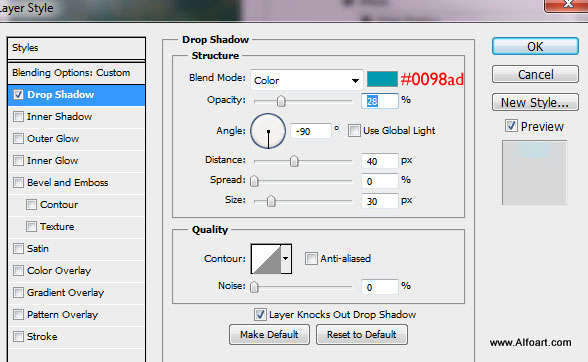This screenshot has height=362, width=588.
Task: Turn on Bevel and Emboss checkbox
Action: coord(18,183)
